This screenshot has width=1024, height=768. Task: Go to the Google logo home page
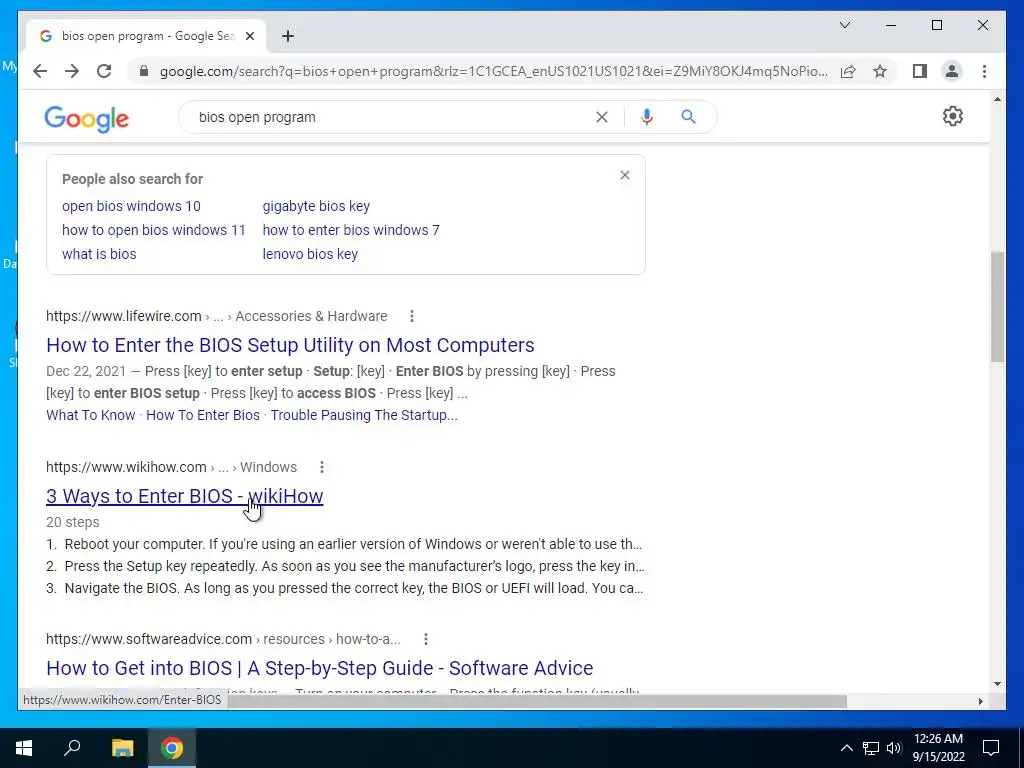(x=86, y=119)
